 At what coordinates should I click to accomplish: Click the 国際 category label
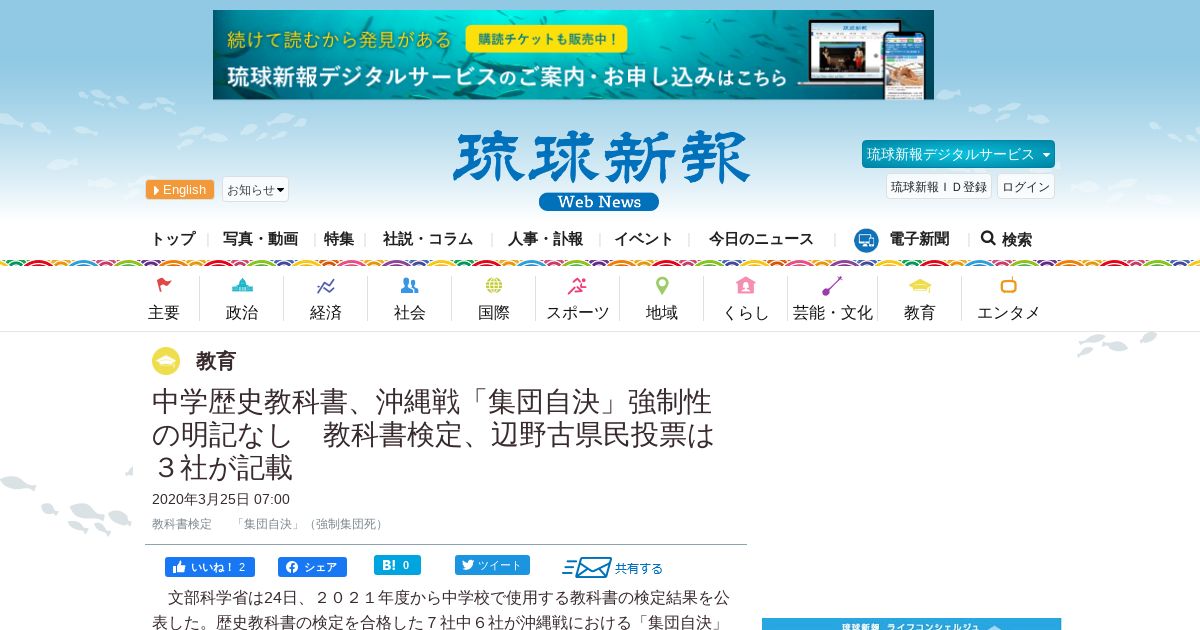tap(494, 313)
